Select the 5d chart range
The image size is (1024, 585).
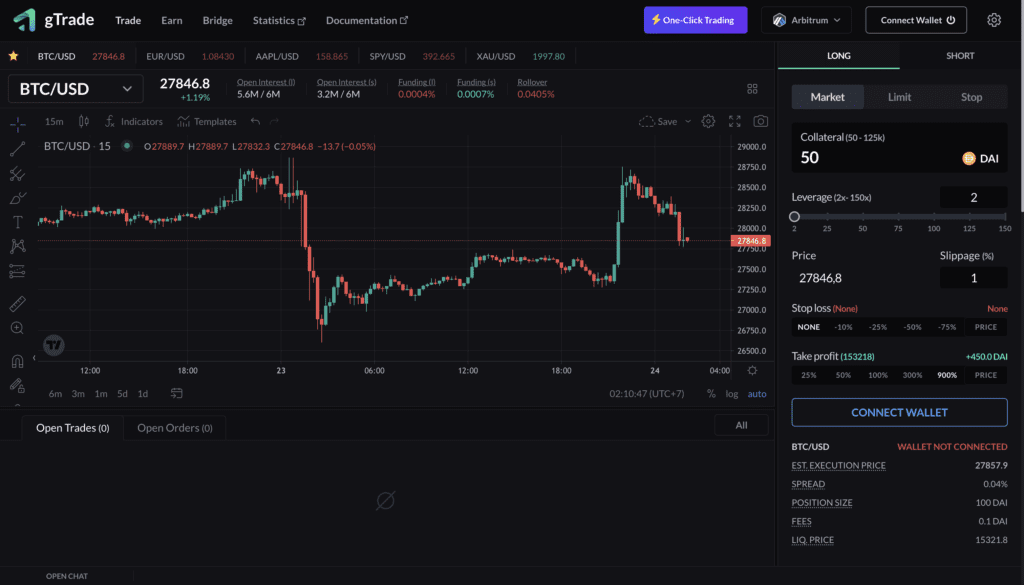pos(122,394)
